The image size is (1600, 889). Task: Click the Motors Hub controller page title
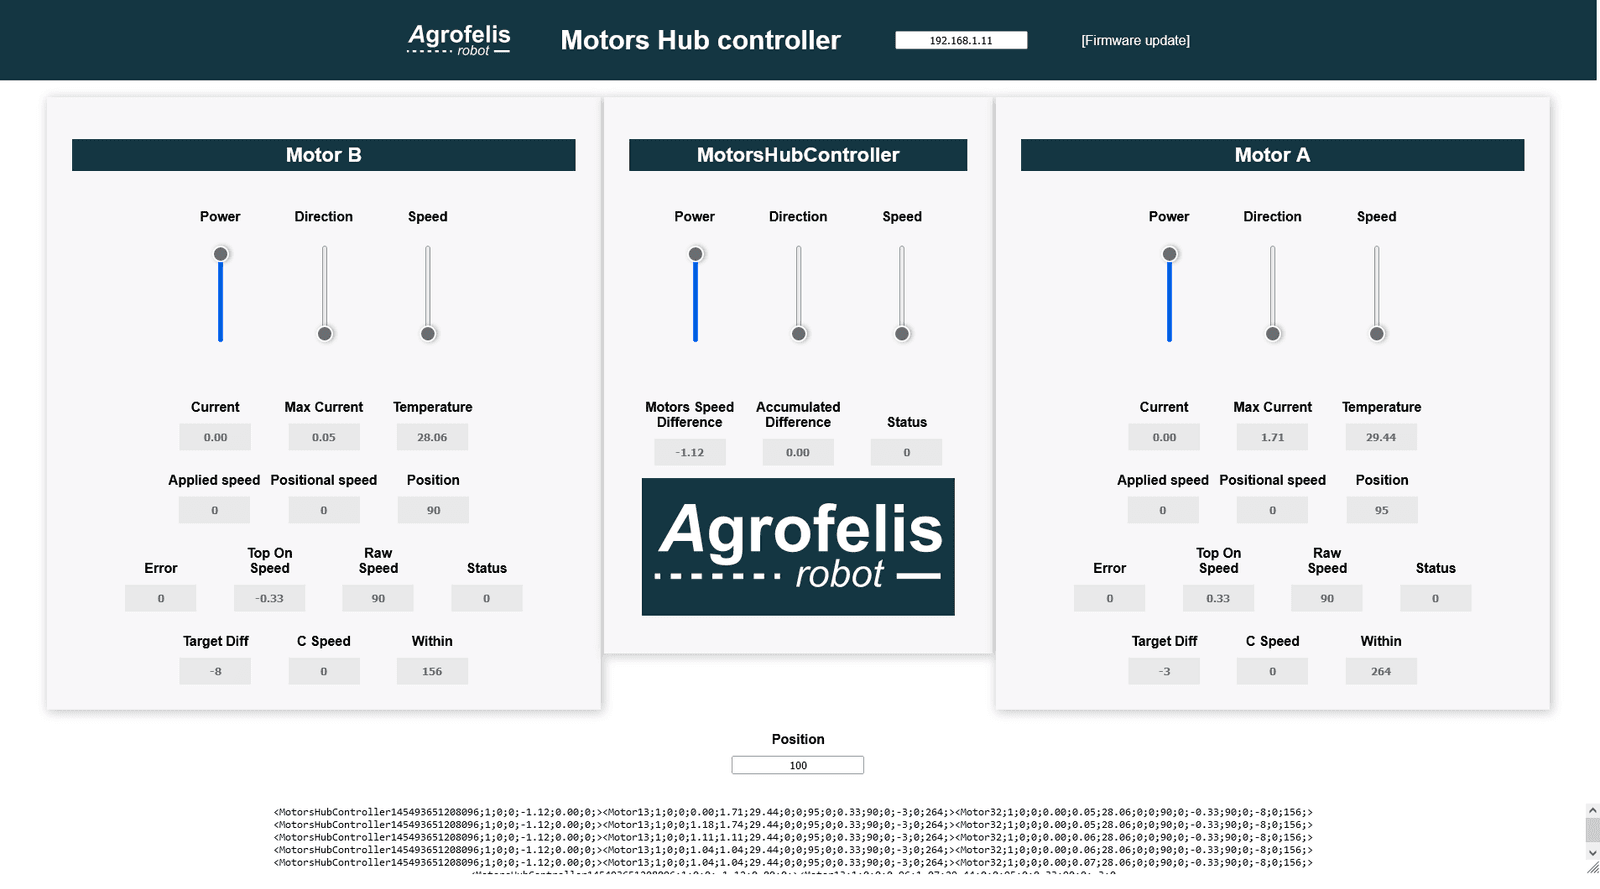[x=700, y=40]
